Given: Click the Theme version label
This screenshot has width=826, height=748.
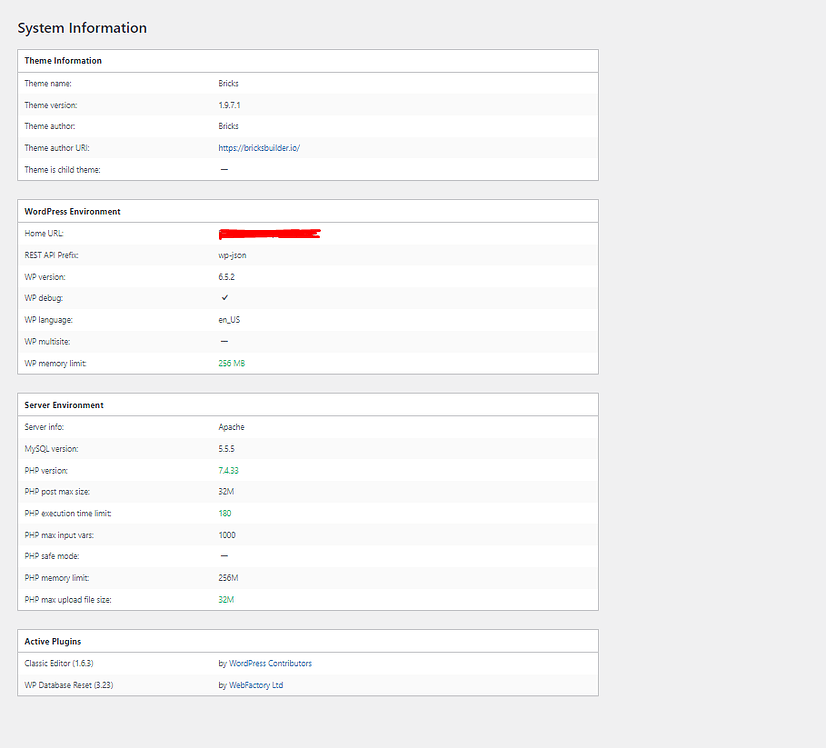Looking at the screenshot, I should pyautogui.click(x=51, y=105).
